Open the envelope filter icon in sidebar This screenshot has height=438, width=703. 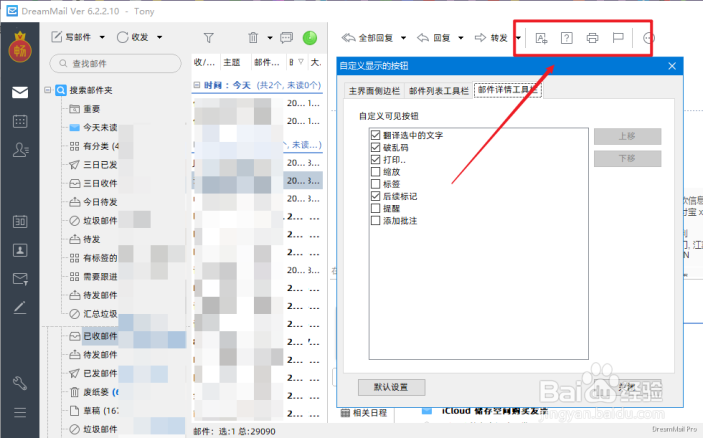tap(20, 279)
